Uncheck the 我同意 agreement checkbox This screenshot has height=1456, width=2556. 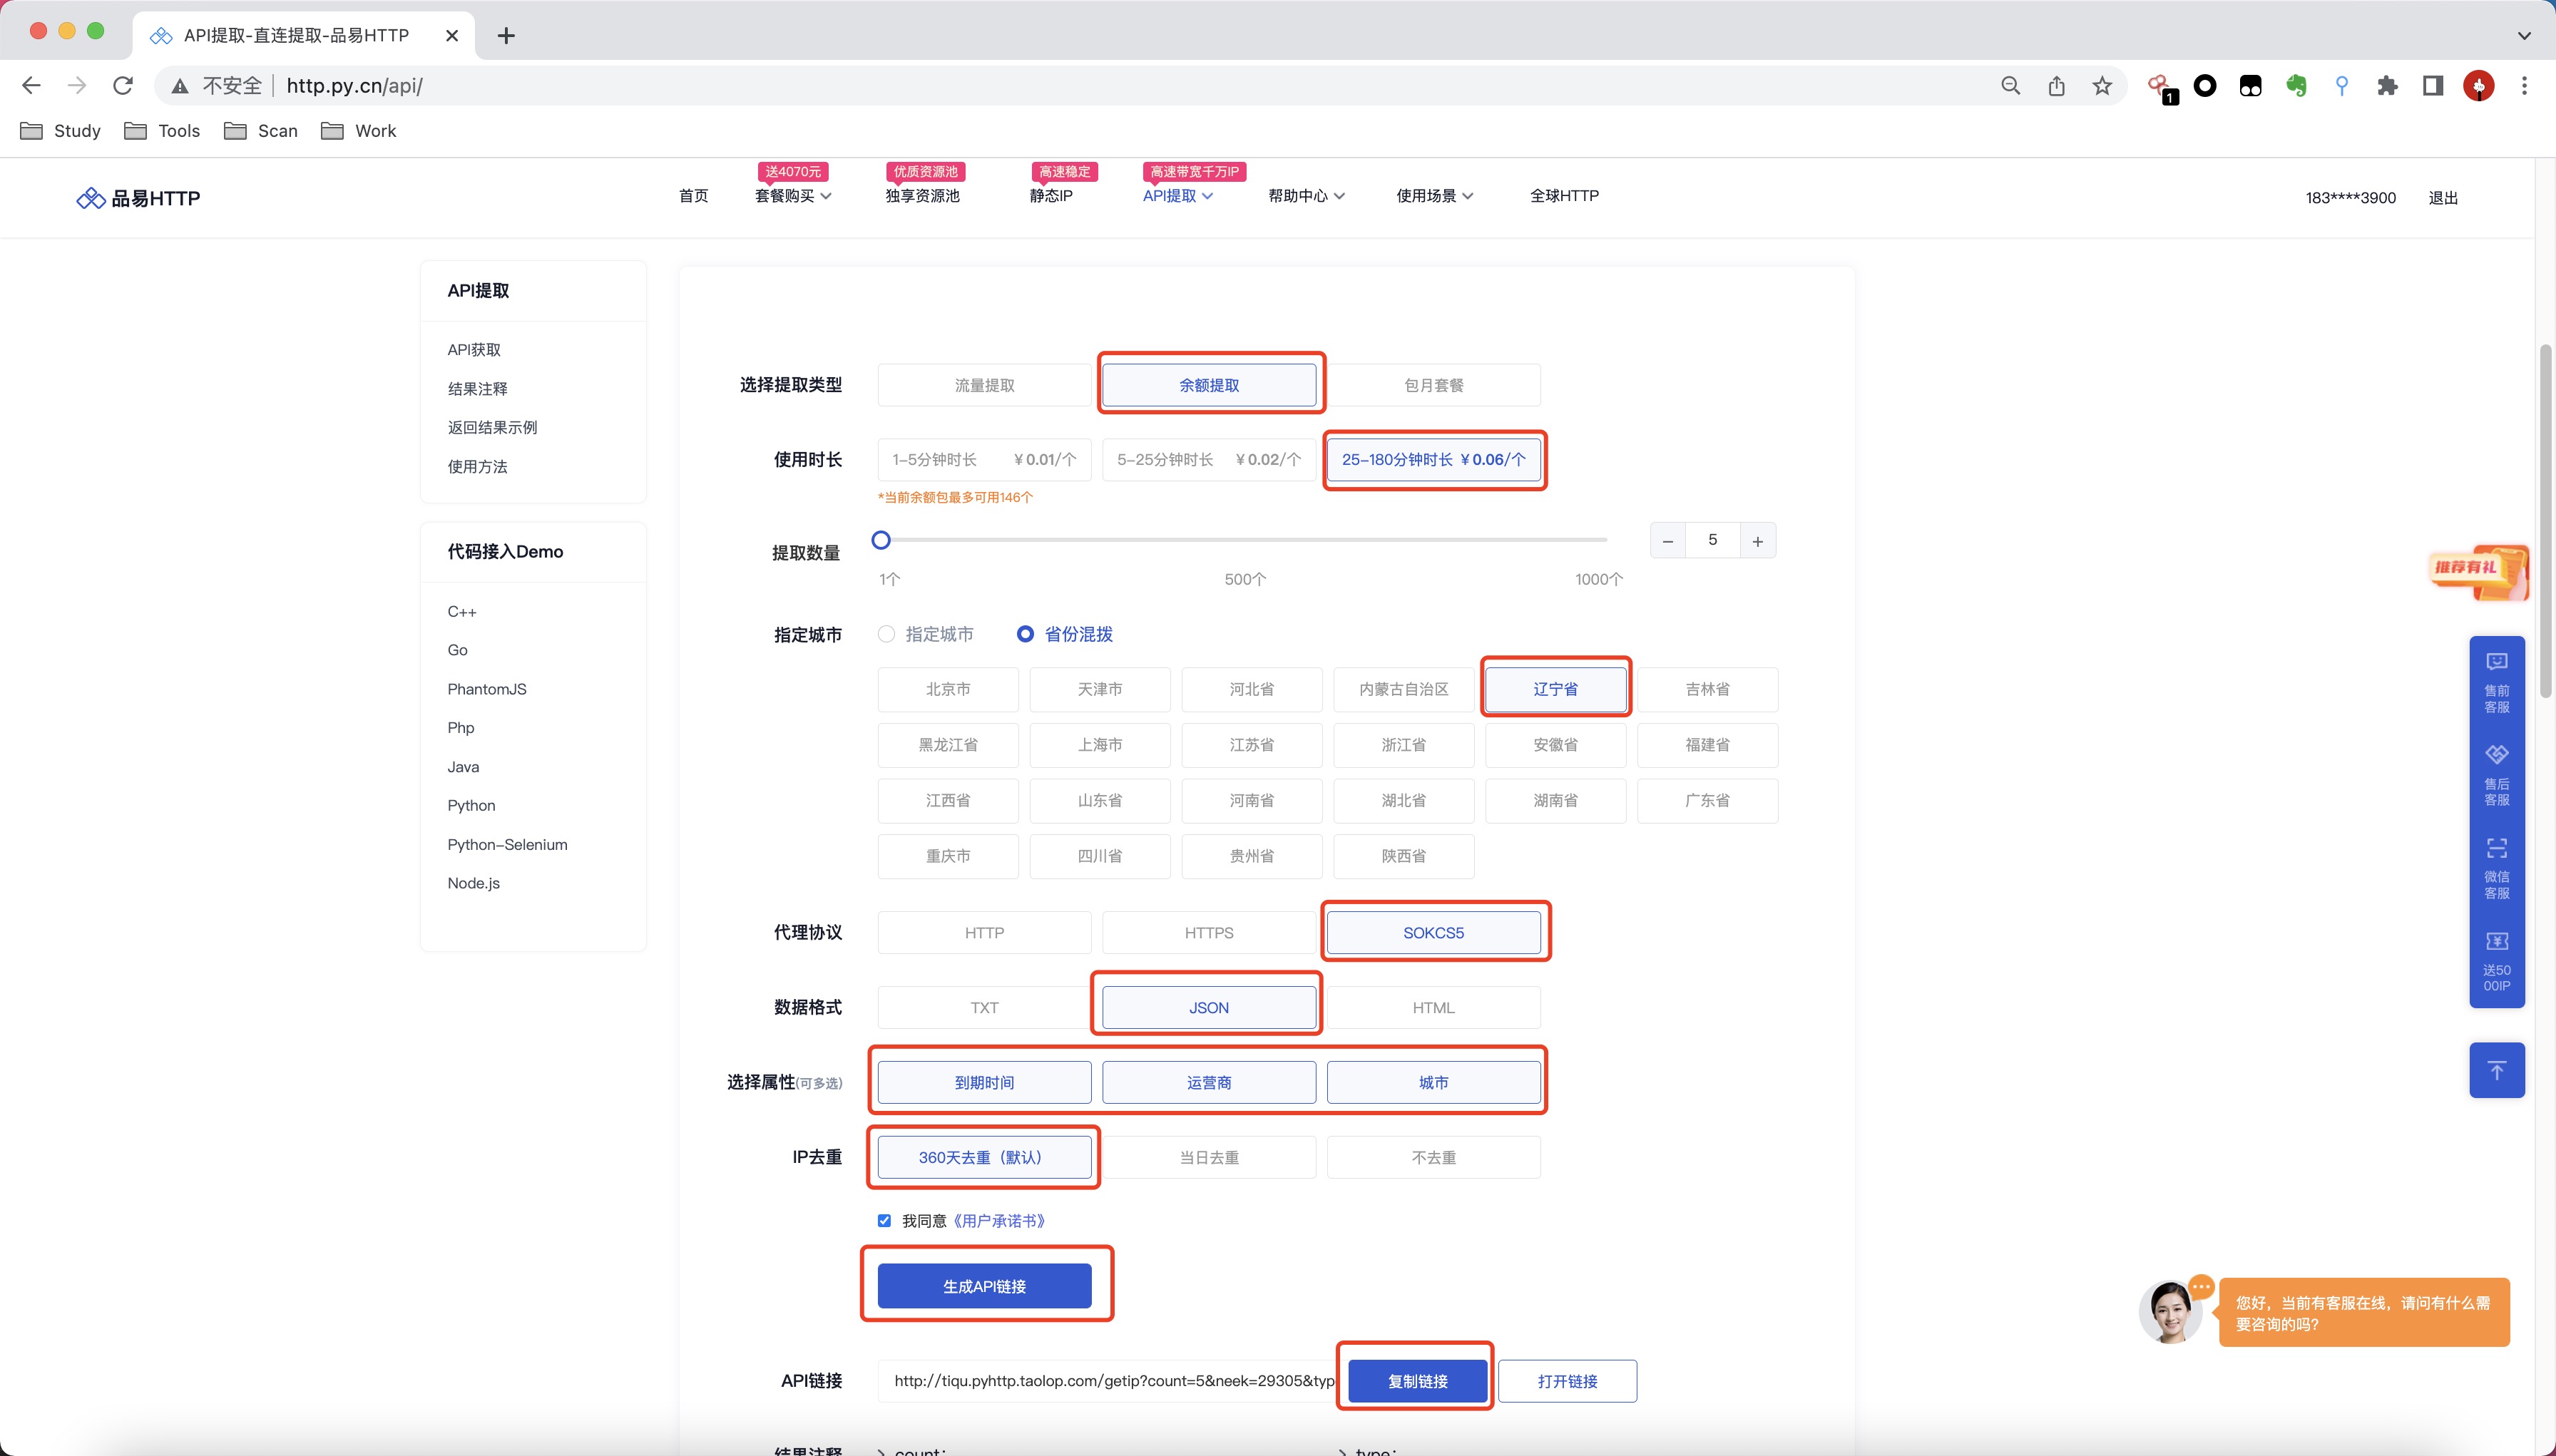click(x=884, y=1220)
